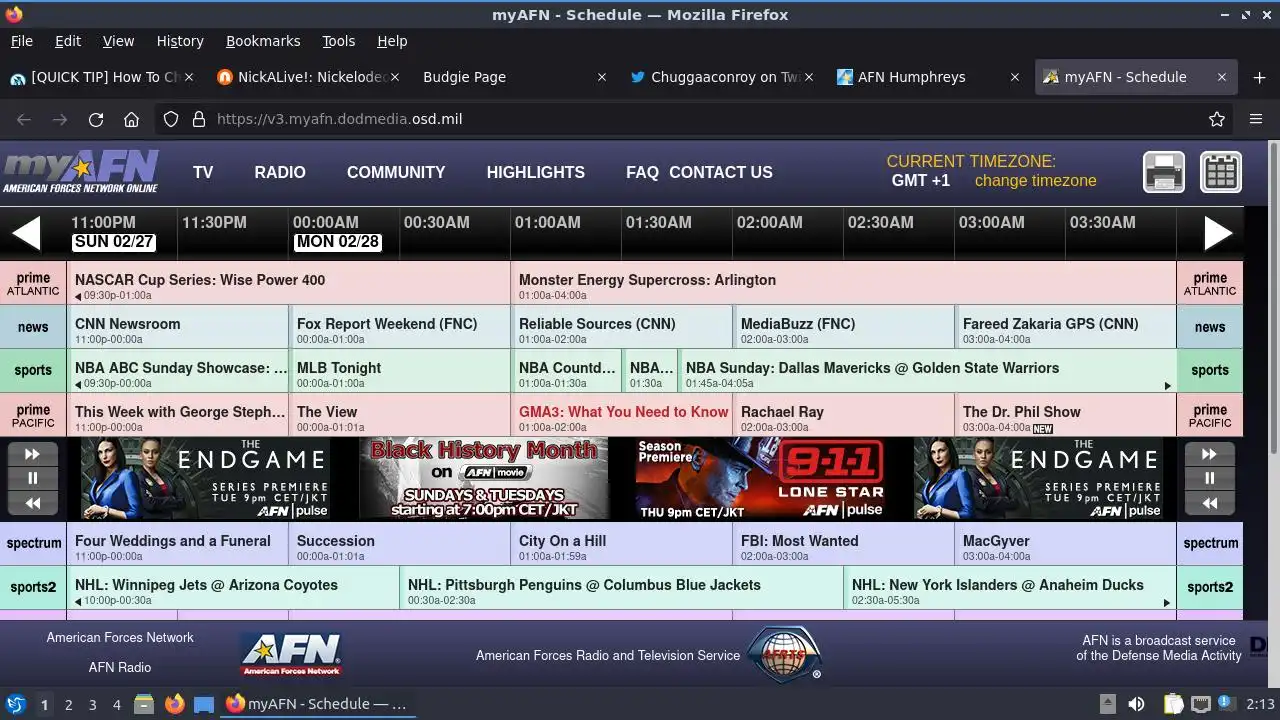Select Succession program listing
1280x720 pixels.
(399, 544)
